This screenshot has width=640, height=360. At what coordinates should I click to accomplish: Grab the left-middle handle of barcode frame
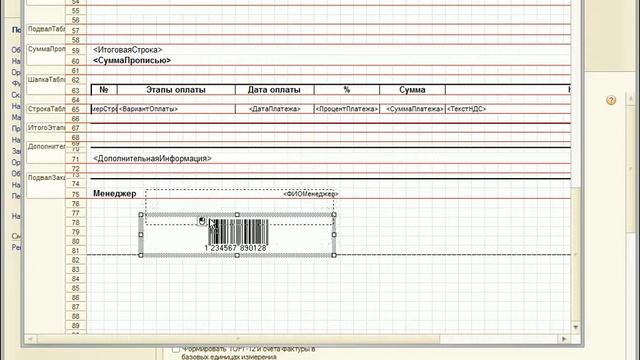click(x=141, y=235)
